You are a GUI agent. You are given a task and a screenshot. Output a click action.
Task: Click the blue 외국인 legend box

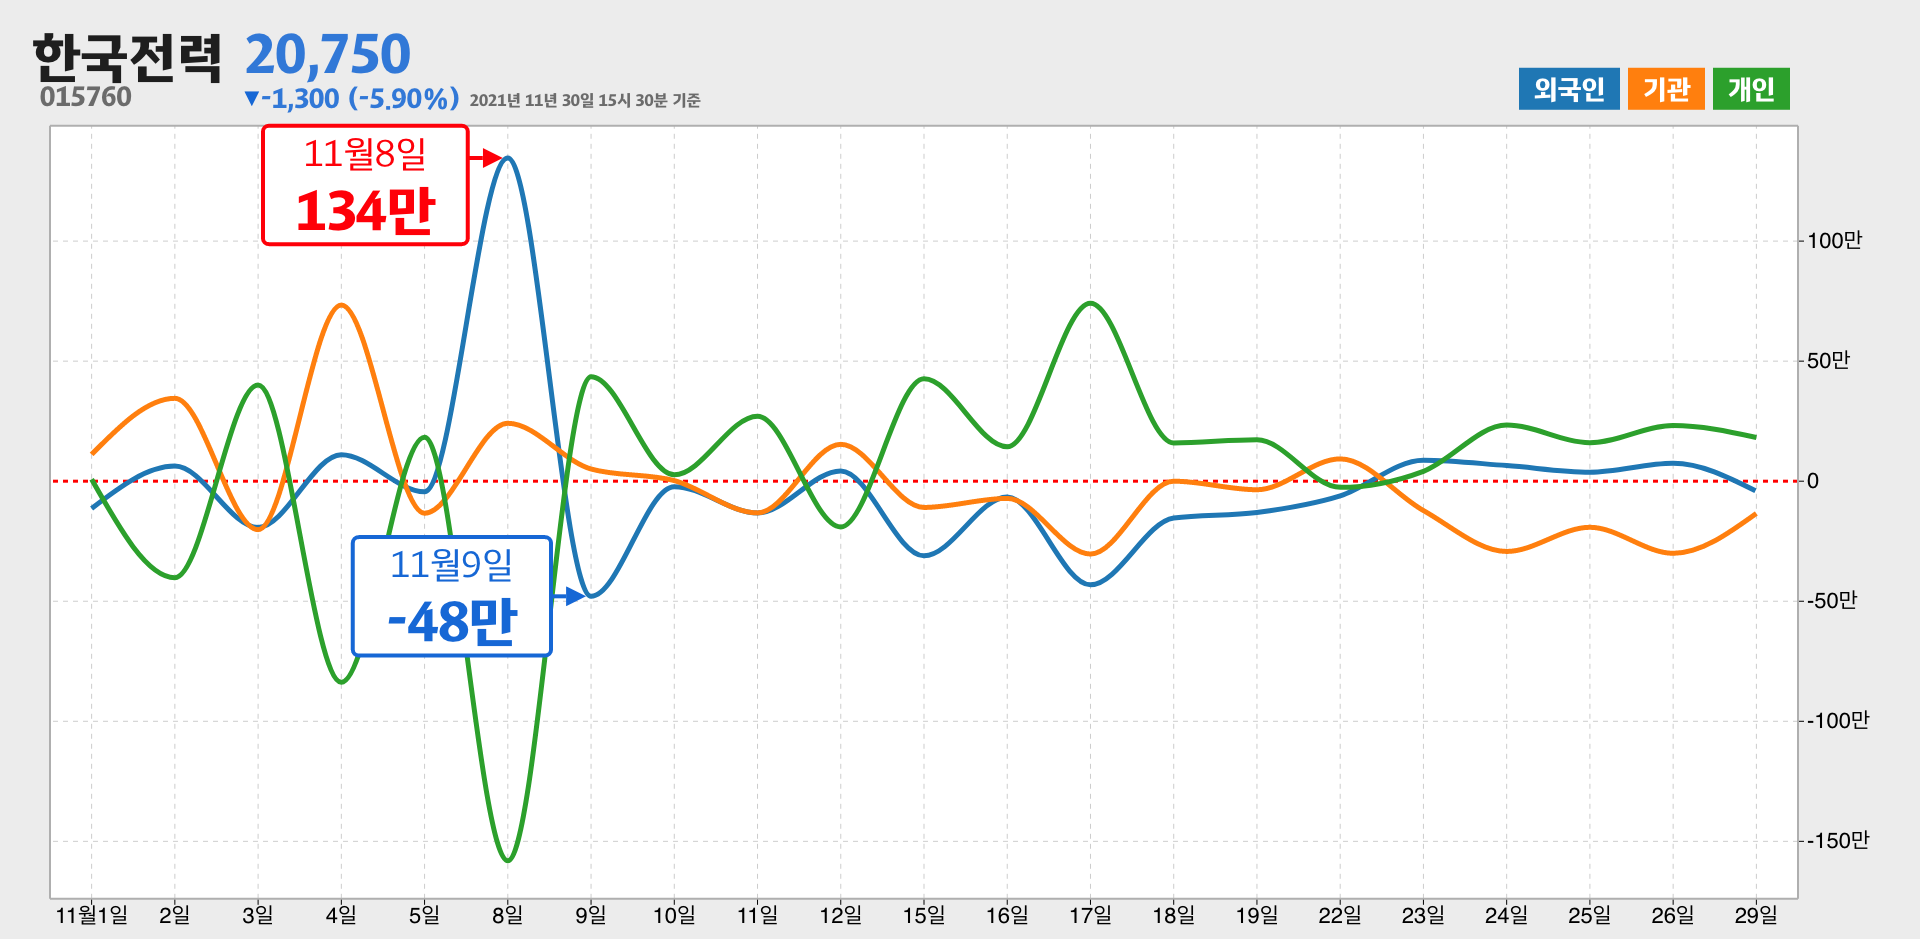[x=1568, y=89]
